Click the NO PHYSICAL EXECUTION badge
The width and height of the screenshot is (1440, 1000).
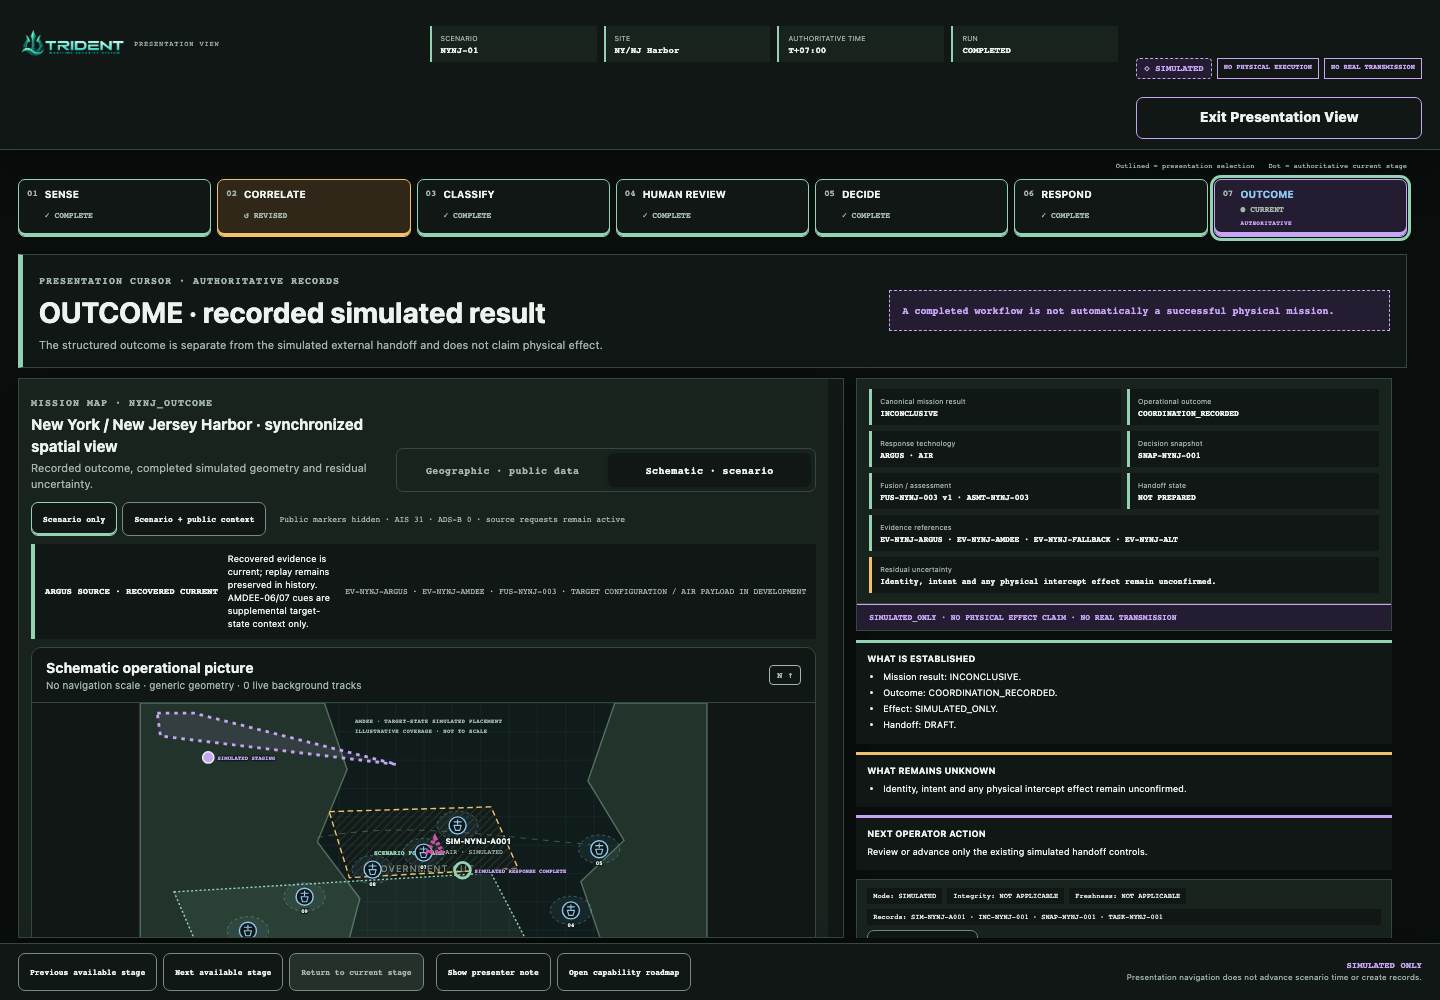1267,68
